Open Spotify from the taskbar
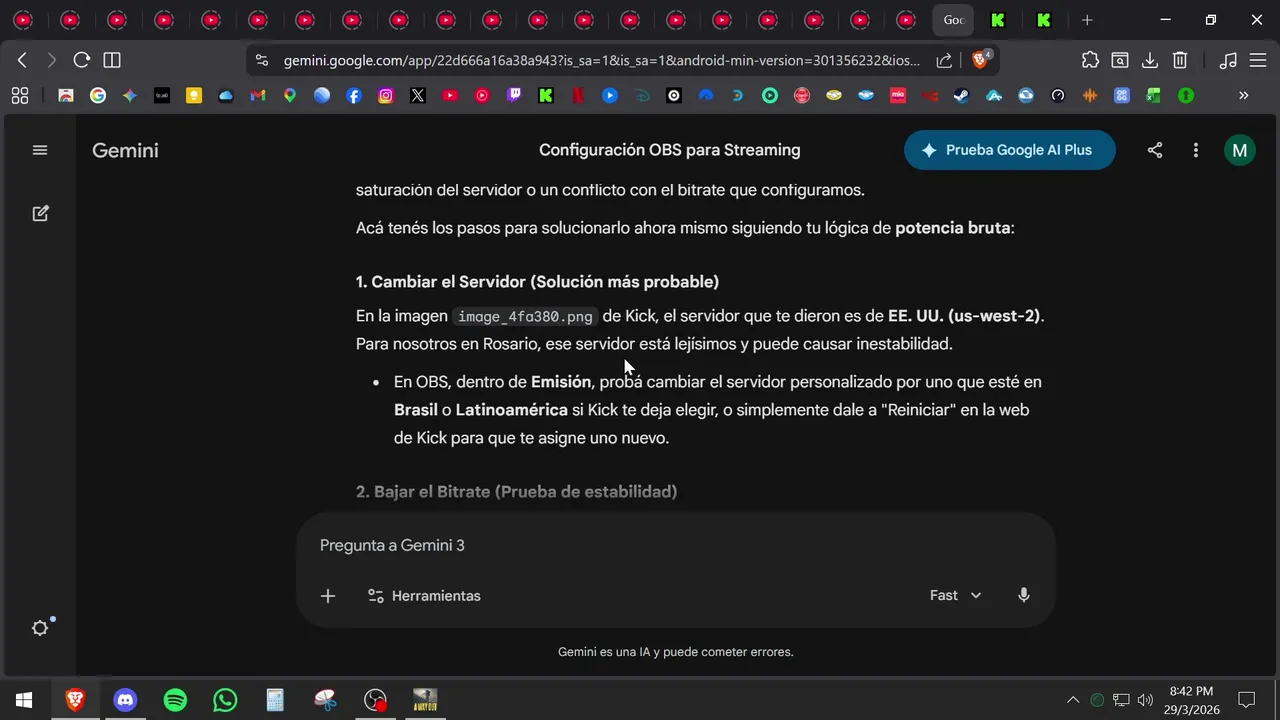The width and height of the screenshot is (1280, 720). (x=175, y=700)
